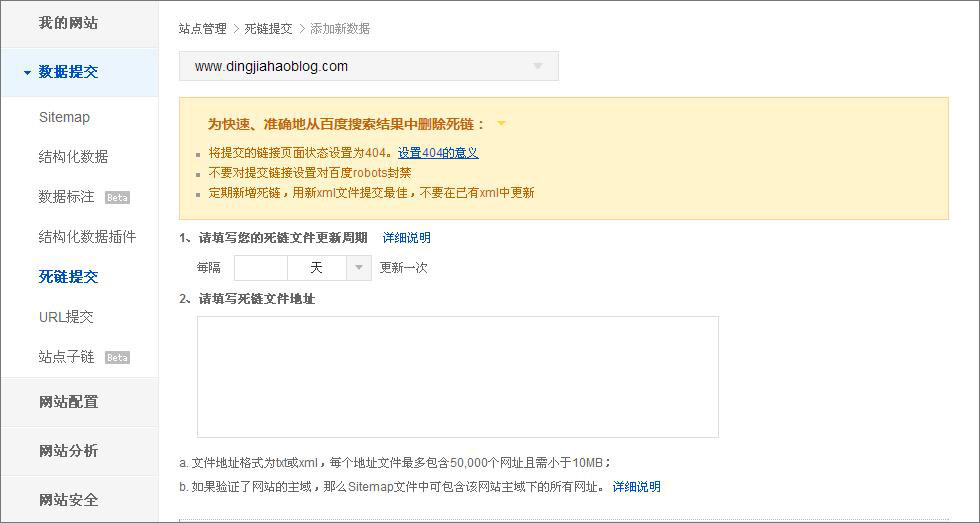980x523 pixels.
Task: Collapse the 数据提交 section arrow
Action: click(27, 73)
